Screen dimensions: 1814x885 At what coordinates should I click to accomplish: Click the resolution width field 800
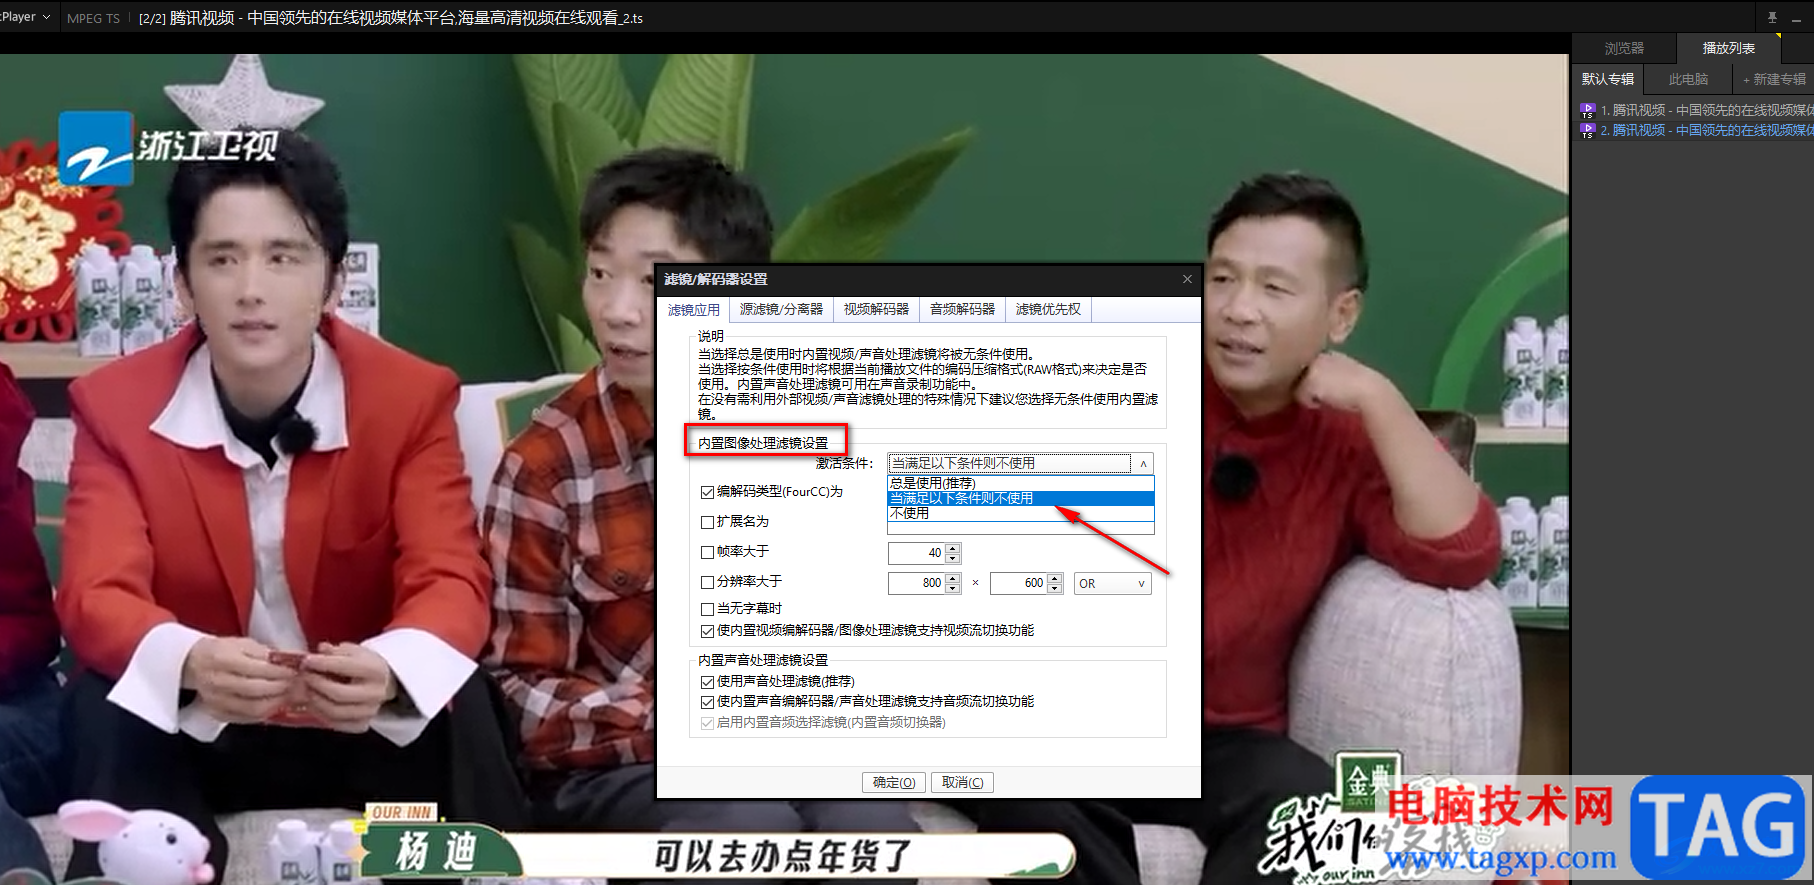[917, 583]
